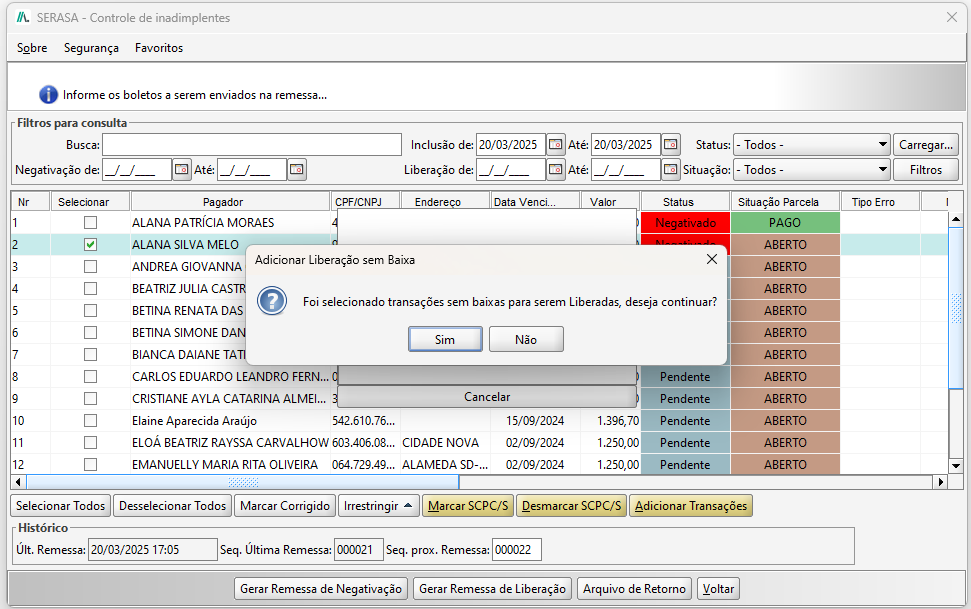Sort by Pagador column header
971x609 pixels.
click(230, 202)
